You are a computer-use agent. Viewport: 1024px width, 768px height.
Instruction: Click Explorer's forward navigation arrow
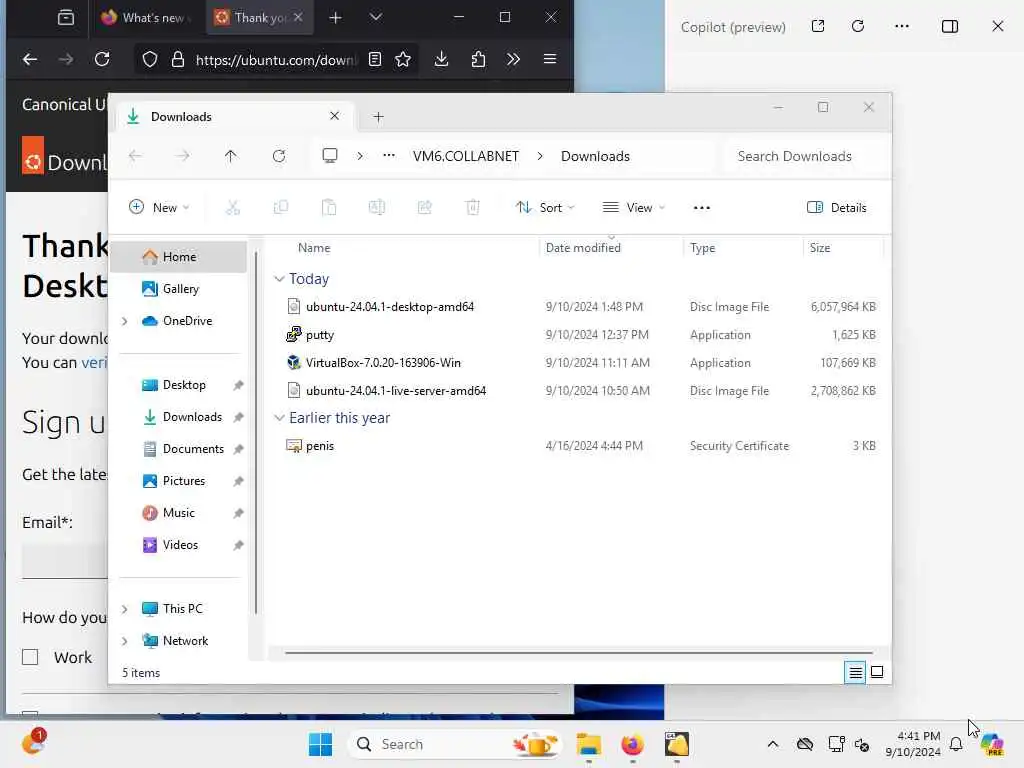coord(183,156)
